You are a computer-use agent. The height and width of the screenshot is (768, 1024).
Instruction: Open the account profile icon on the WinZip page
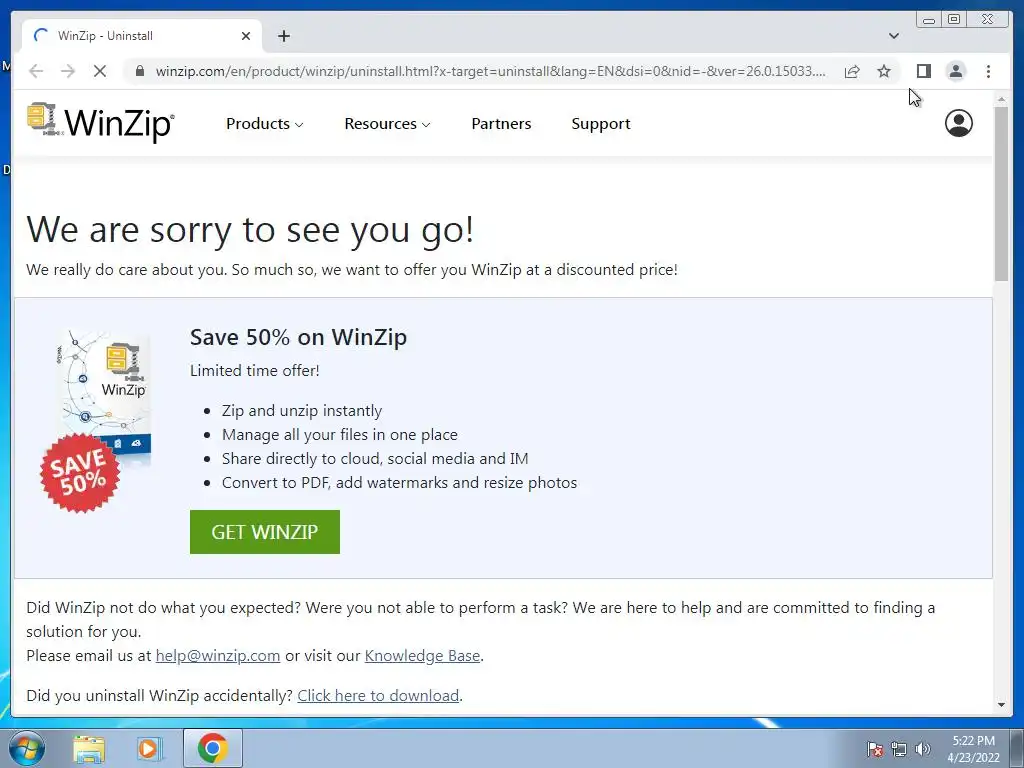(x=958, y=123)
